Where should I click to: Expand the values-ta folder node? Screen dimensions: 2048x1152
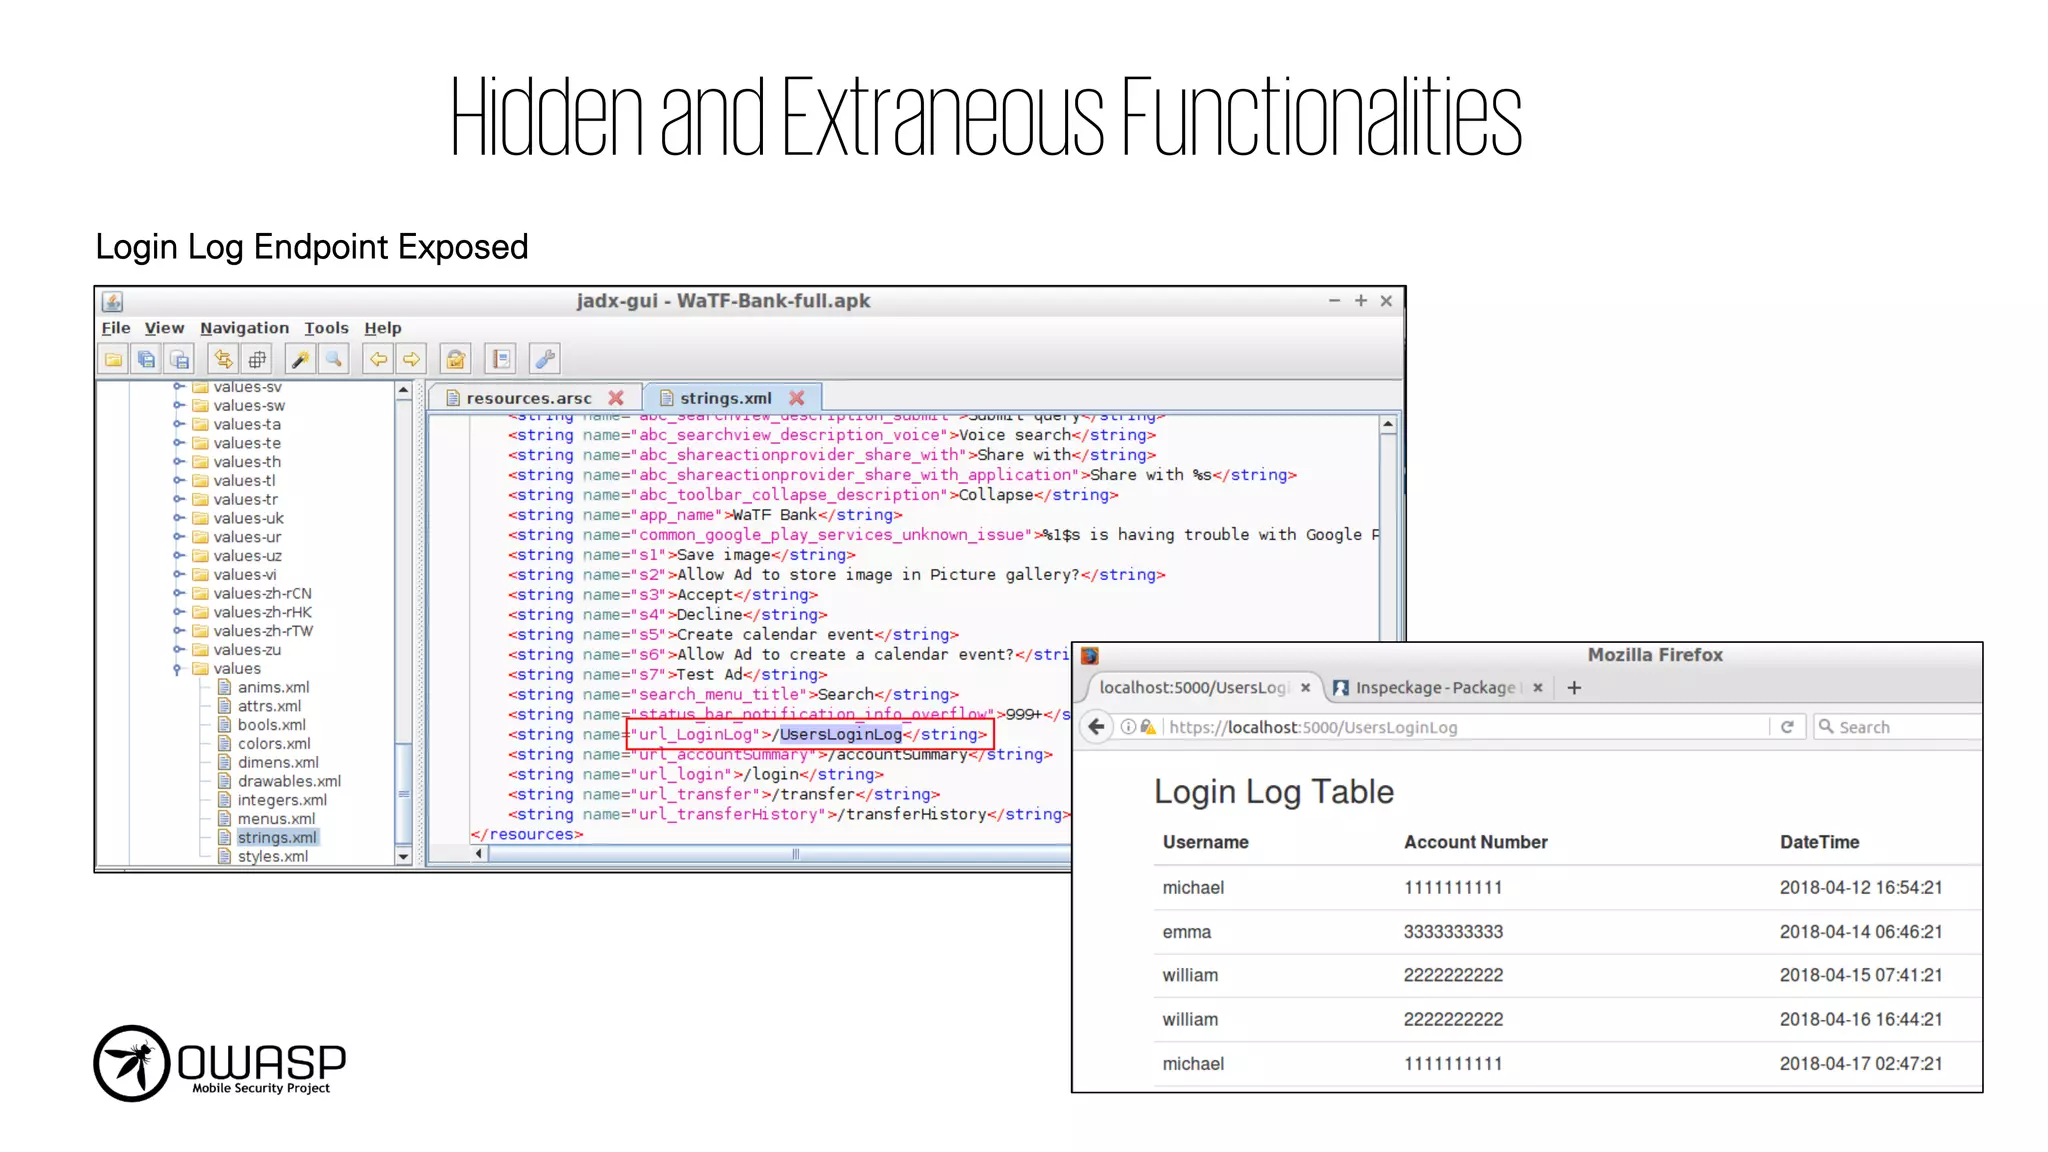tap(178, 424)
